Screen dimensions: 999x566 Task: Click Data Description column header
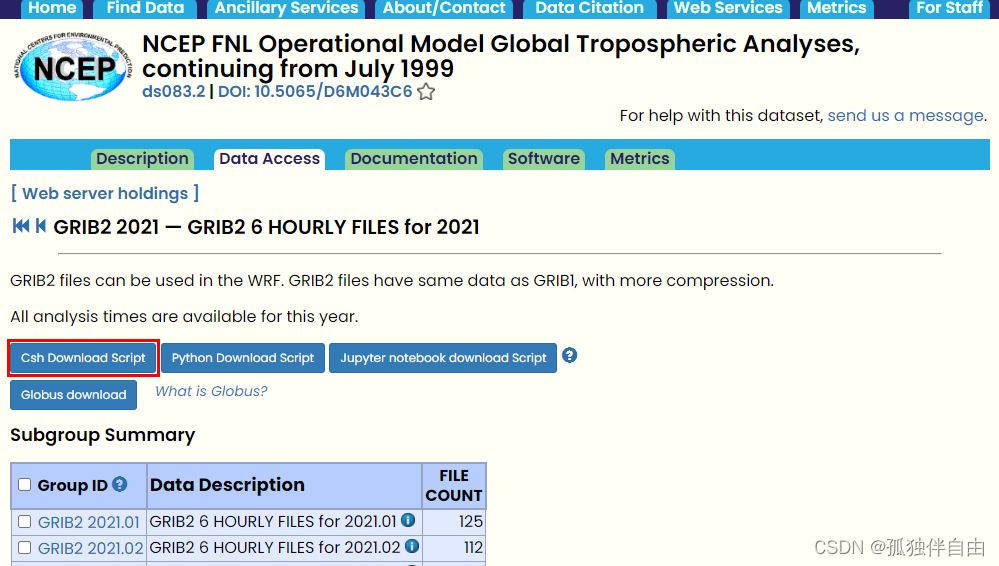[x=284, y=485]
